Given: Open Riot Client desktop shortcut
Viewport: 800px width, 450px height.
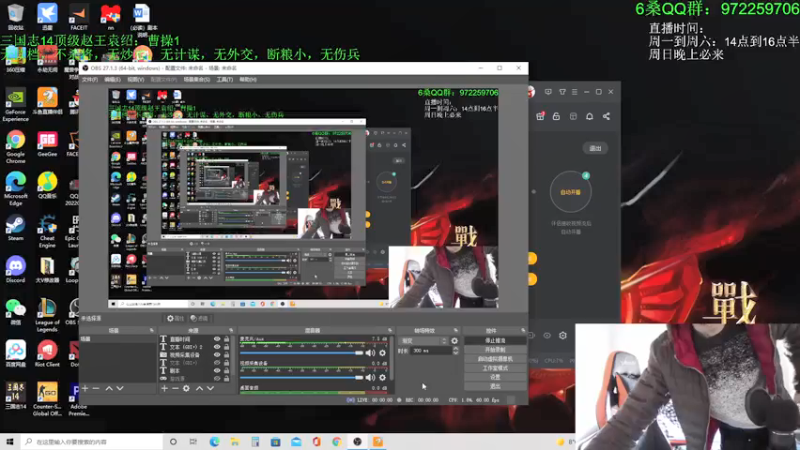Looking at the screenshot, I should [47, 354].
